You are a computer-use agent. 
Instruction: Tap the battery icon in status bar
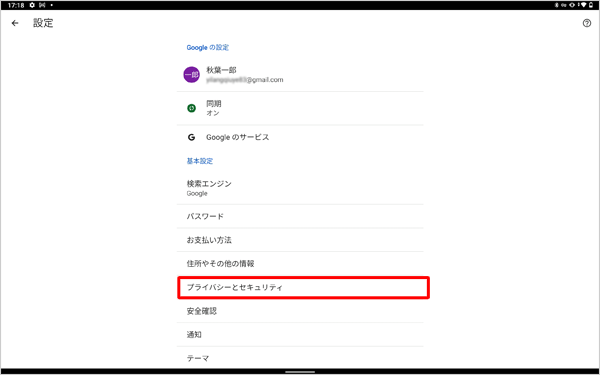pos(591,5)
